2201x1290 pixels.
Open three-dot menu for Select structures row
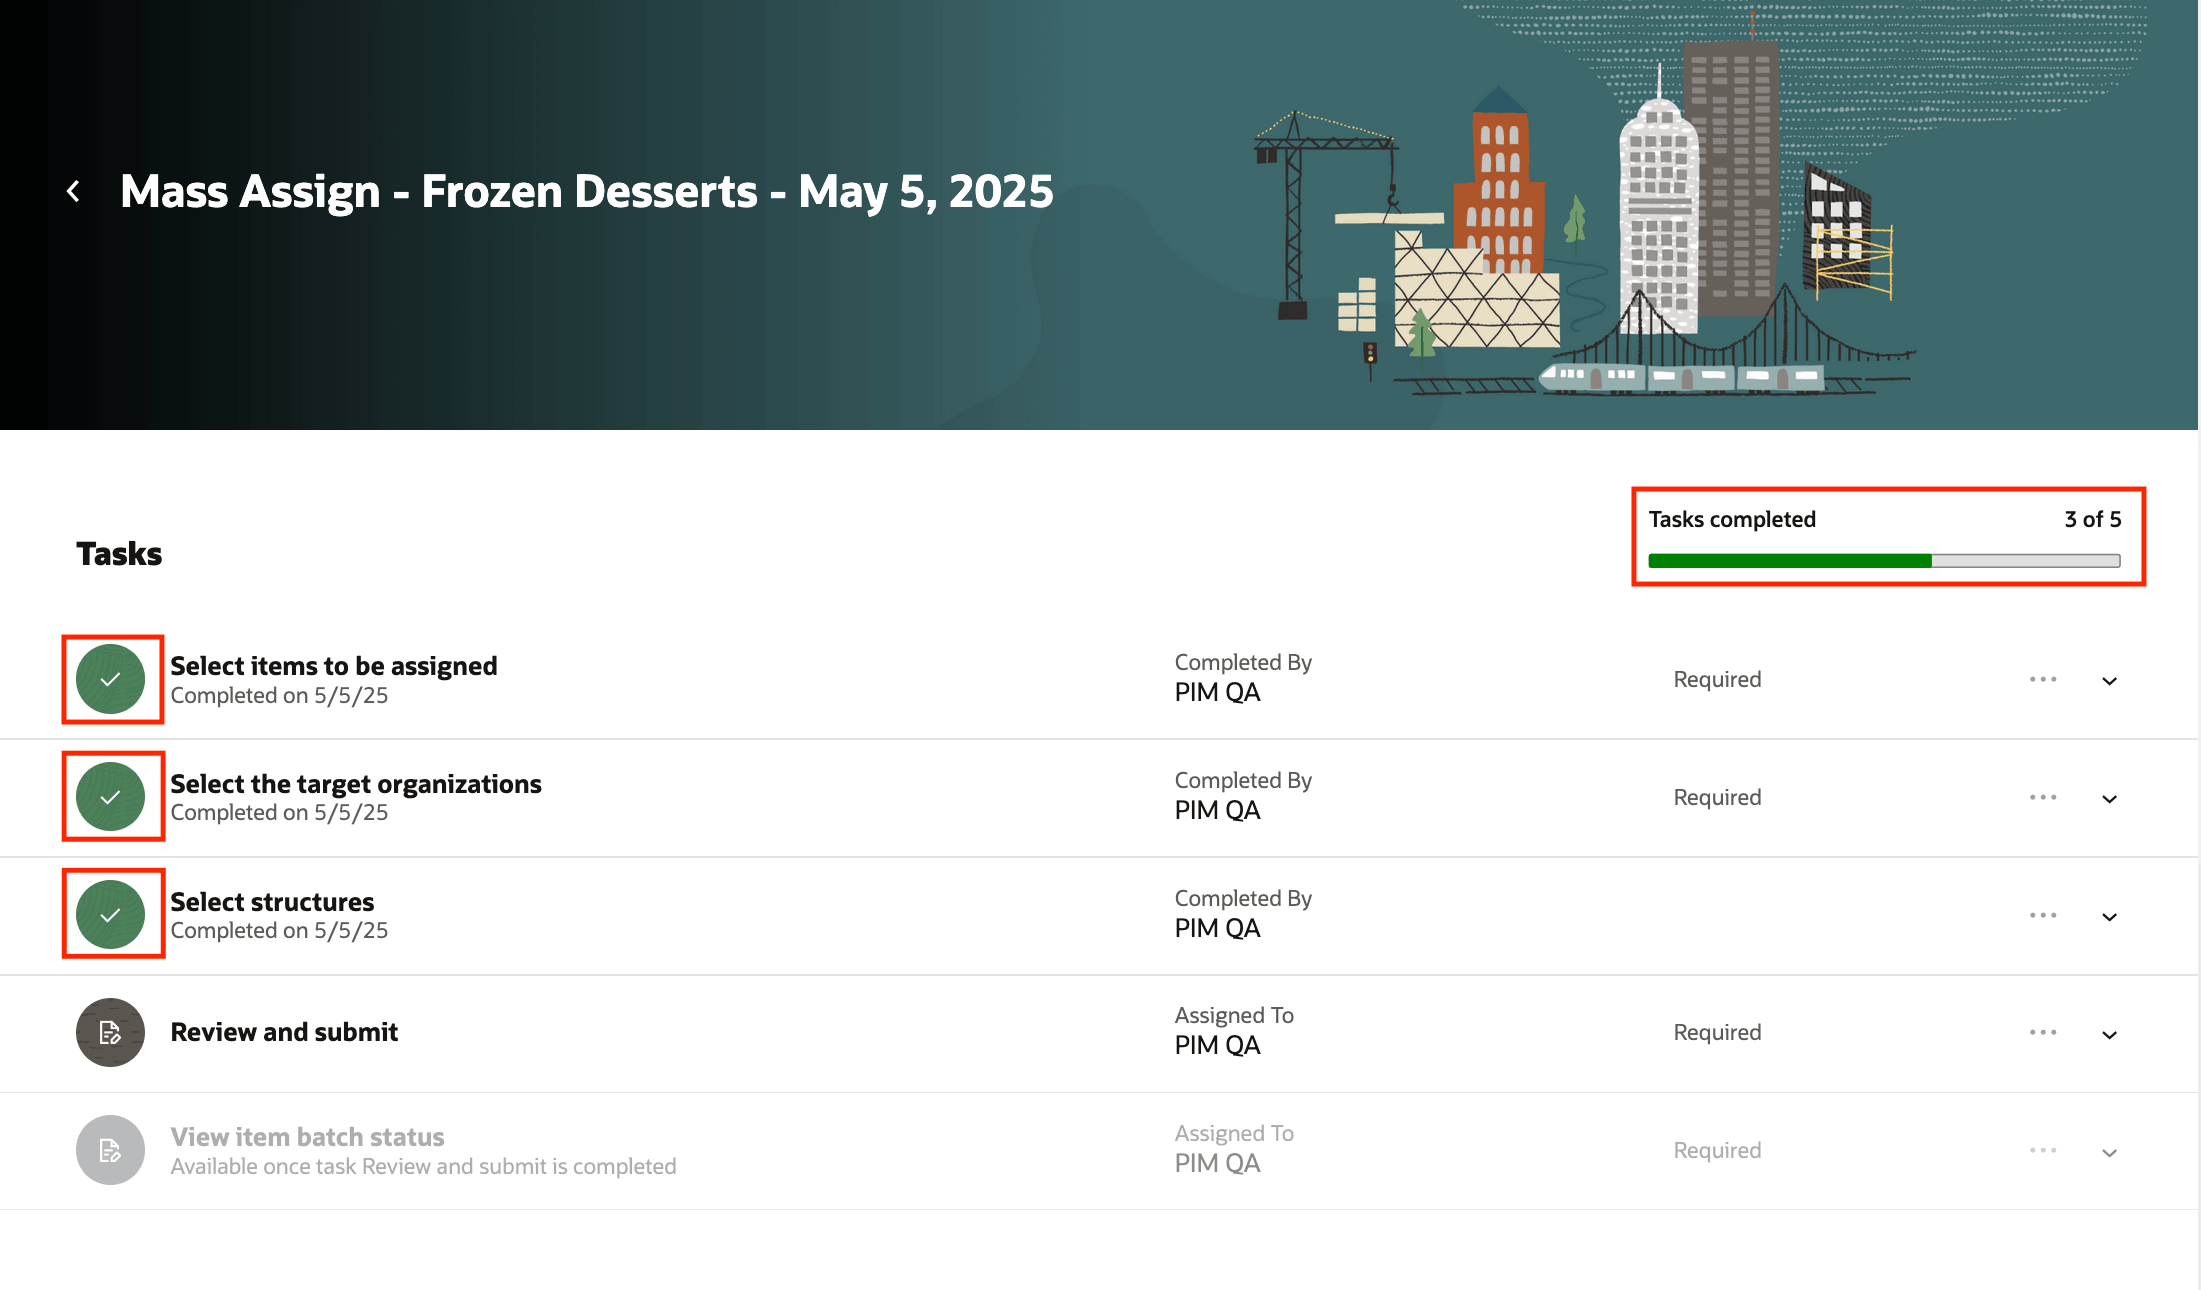2043,915
